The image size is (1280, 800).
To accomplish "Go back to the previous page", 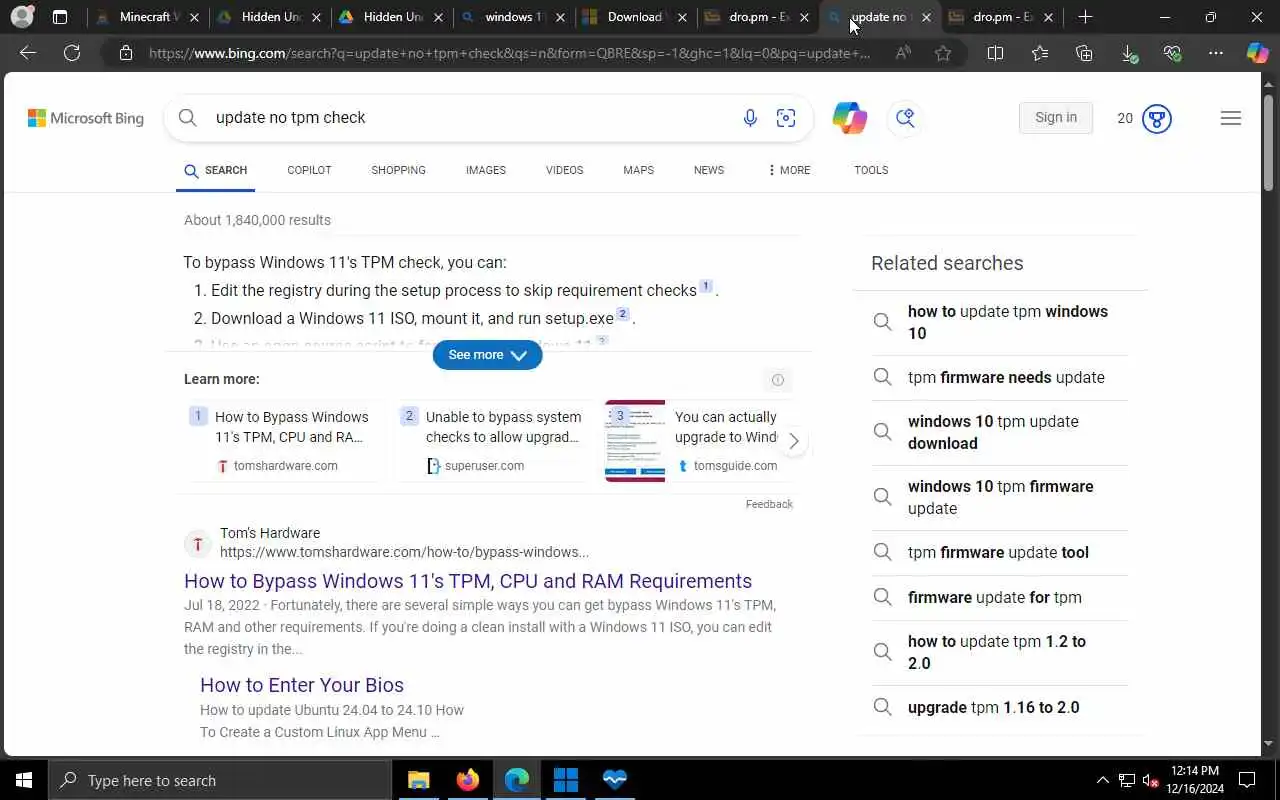I will click(x=28, y=53).
